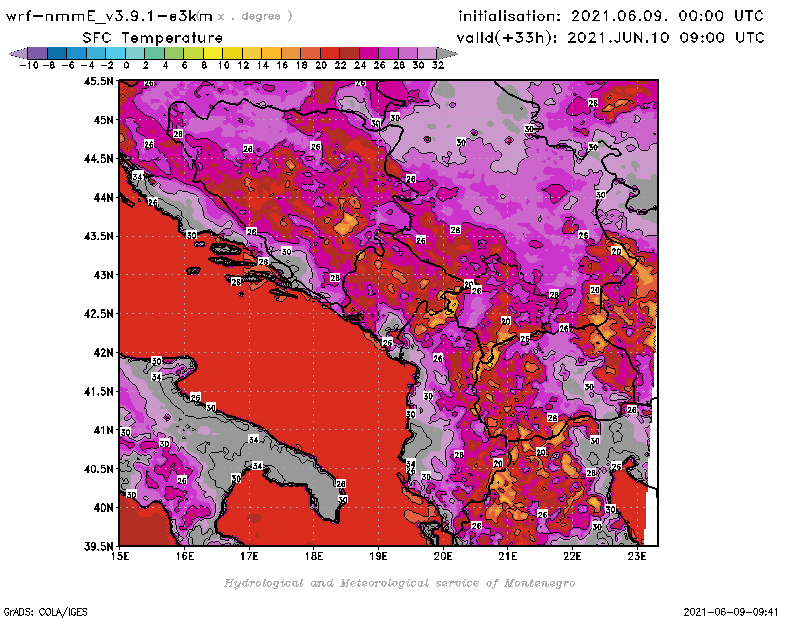Click the '40.5N' latitude label
The width and height of the screenshot is (800, 618).
(x=98, y=468)
